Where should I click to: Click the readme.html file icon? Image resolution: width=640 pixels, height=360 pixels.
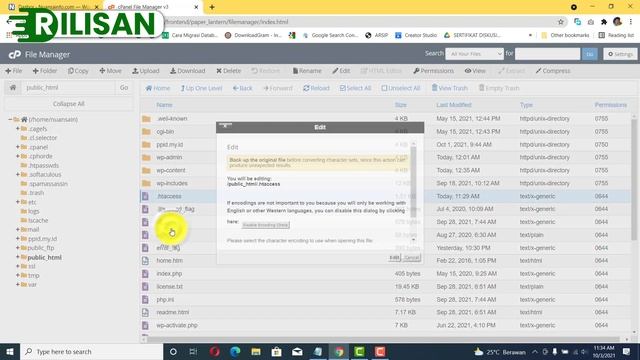click(145, 312)
